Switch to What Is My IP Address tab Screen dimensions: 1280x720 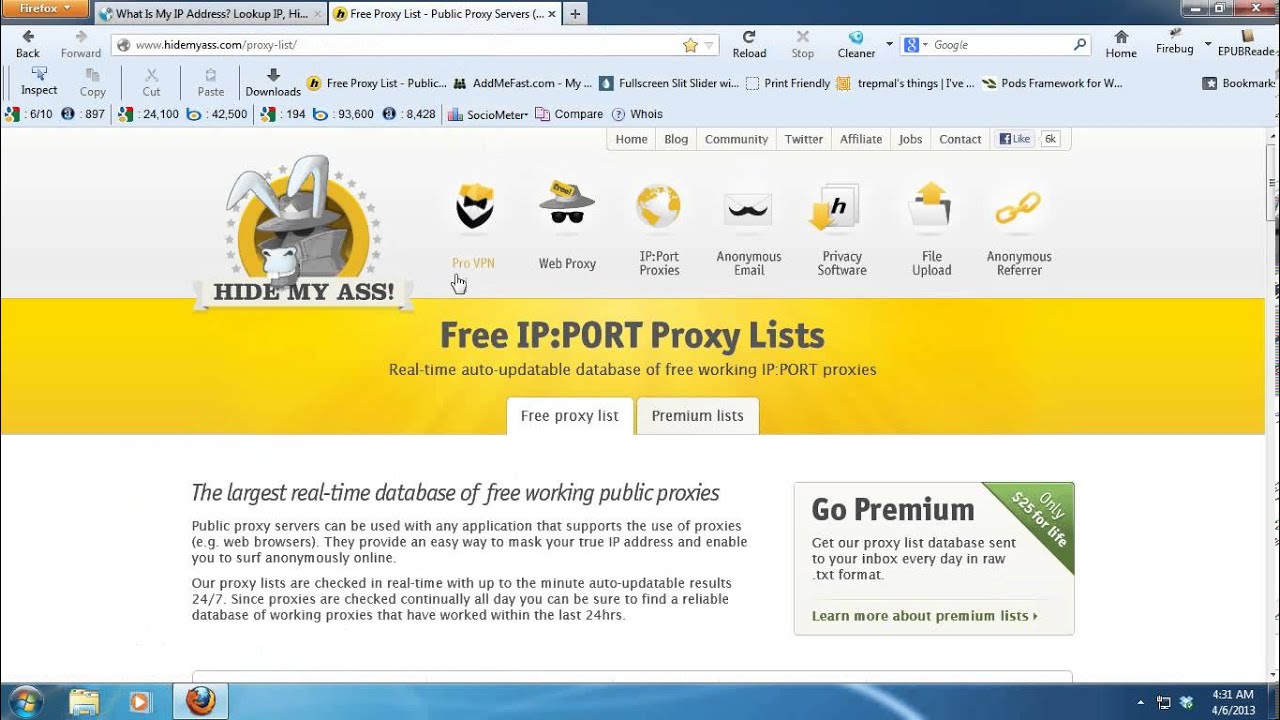point(211,14)
